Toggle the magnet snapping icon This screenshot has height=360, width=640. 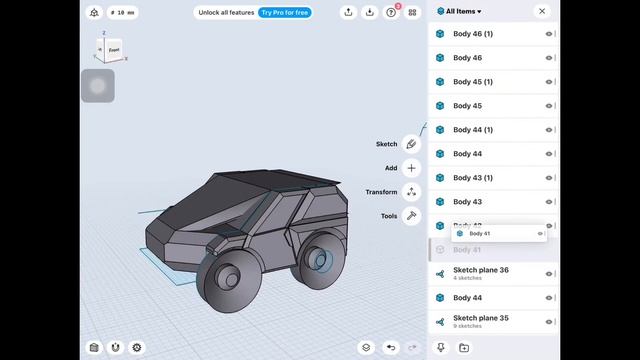tap(116, 347)
